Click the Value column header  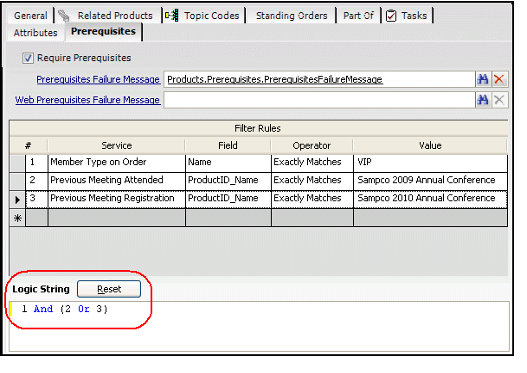coord(430,146)
